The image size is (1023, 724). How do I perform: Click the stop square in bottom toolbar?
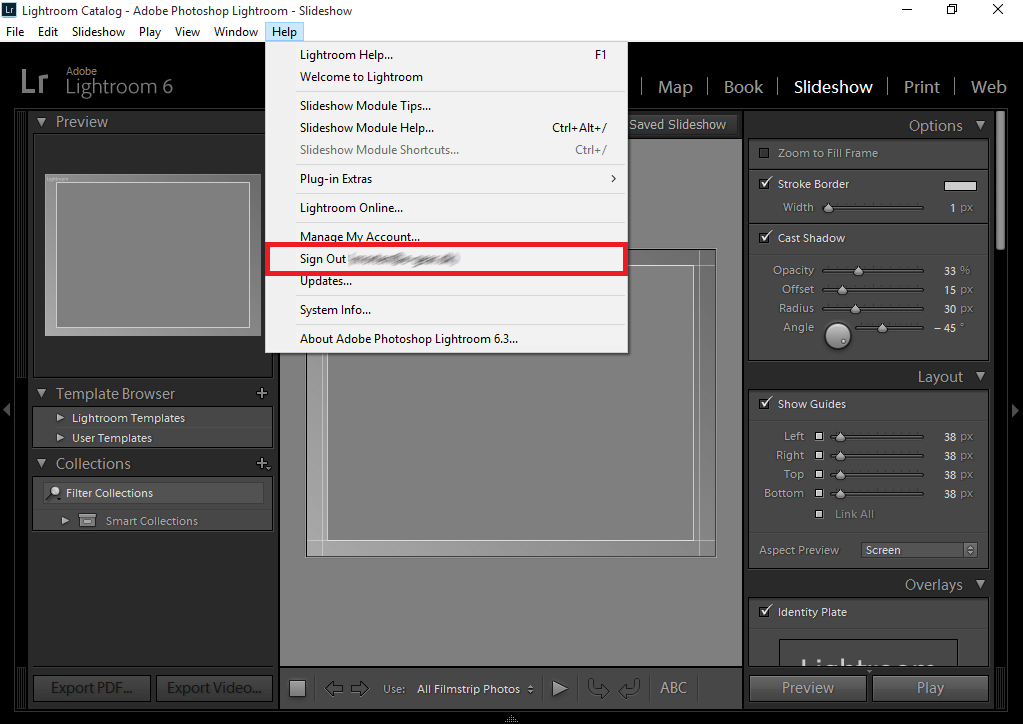[x=298, y=688]
